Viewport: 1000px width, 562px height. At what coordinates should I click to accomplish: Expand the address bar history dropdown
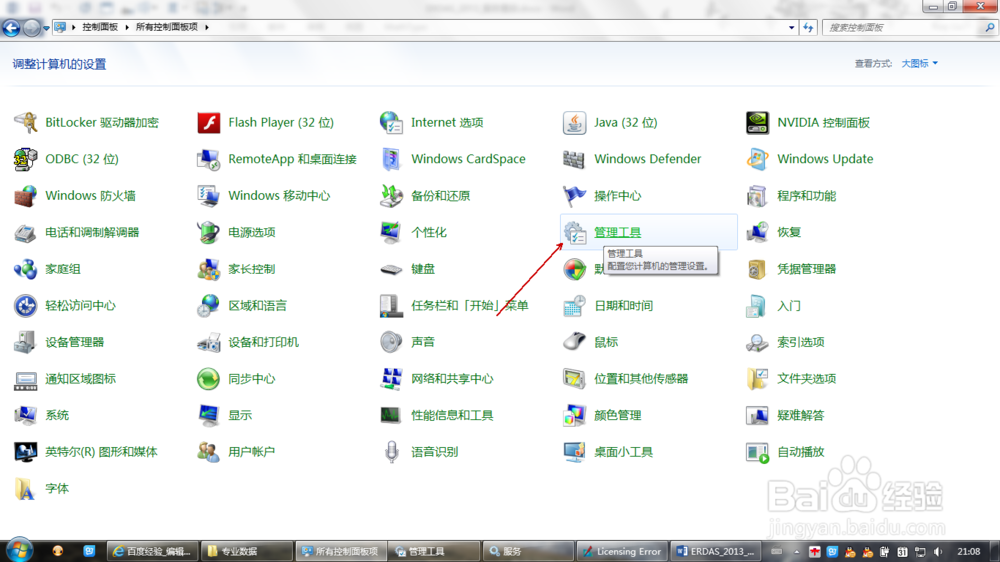(x=791, y=27)
